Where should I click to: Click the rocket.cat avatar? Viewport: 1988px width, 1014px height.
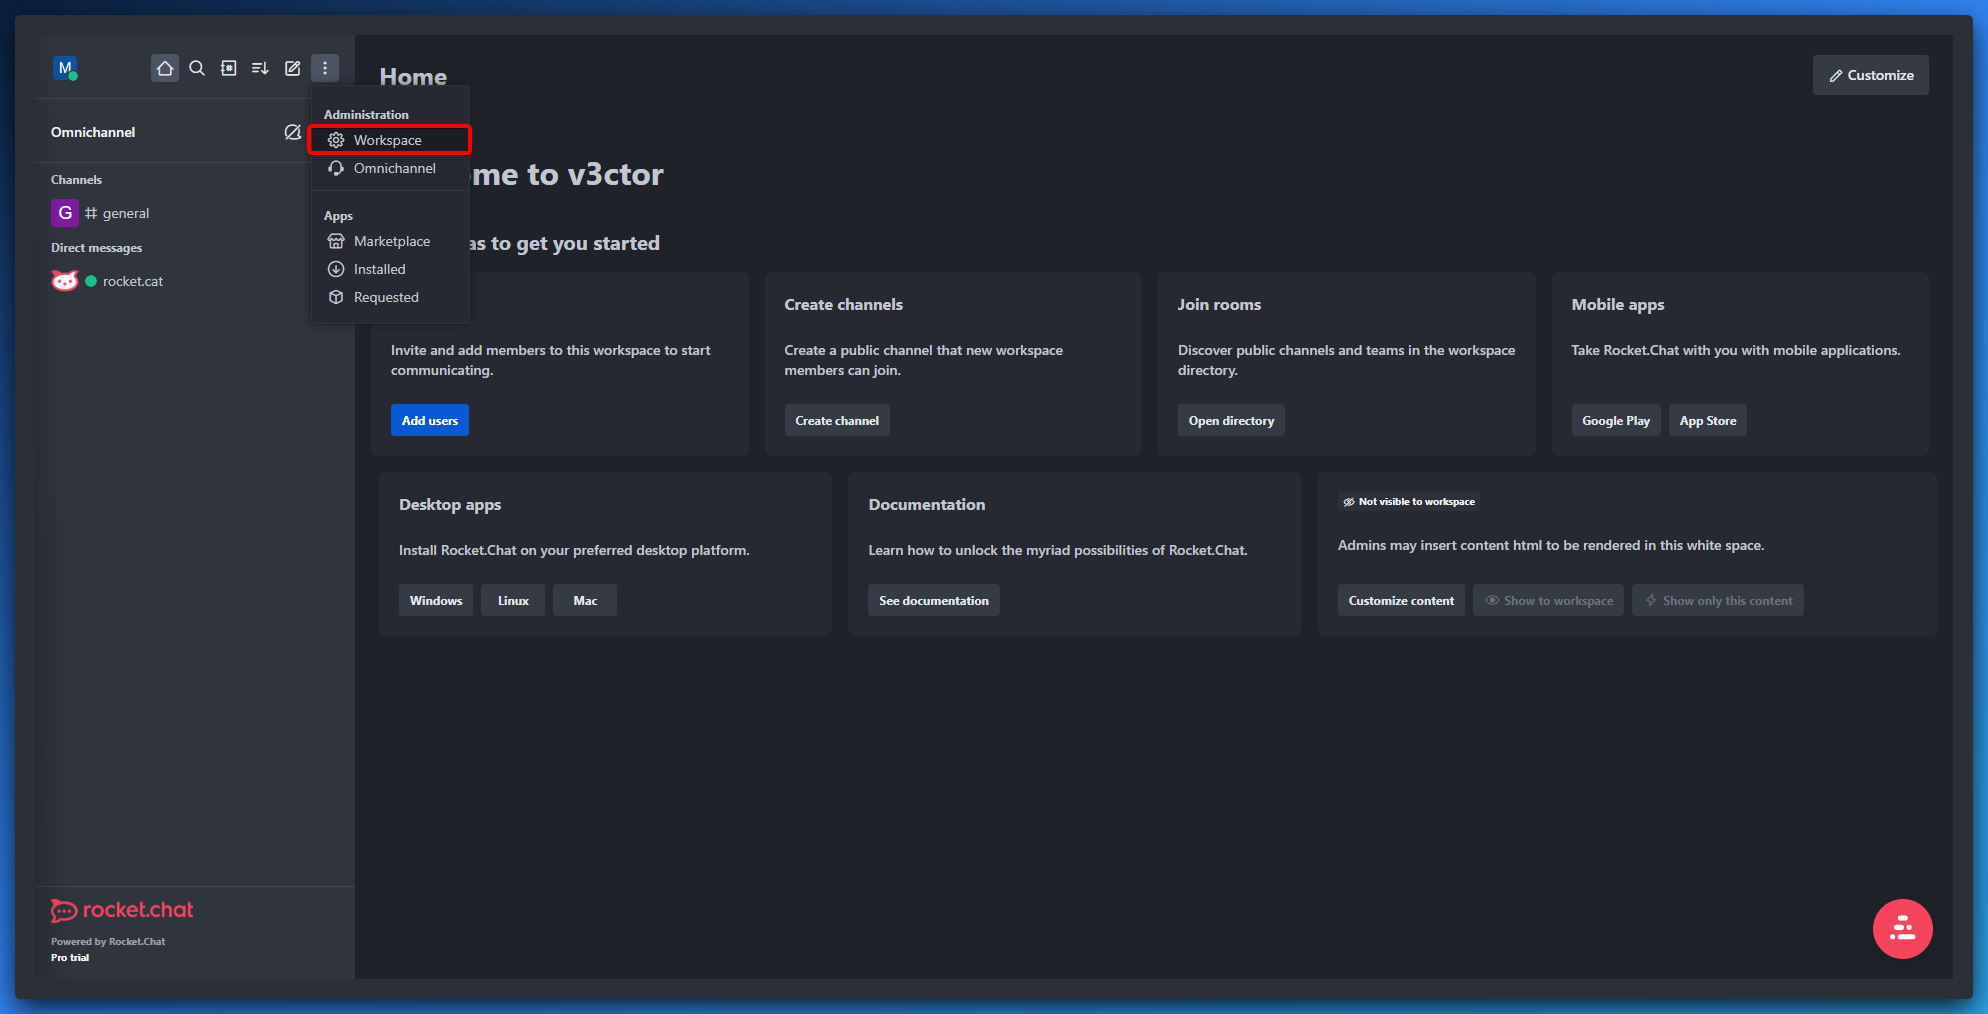click(65, 281)
